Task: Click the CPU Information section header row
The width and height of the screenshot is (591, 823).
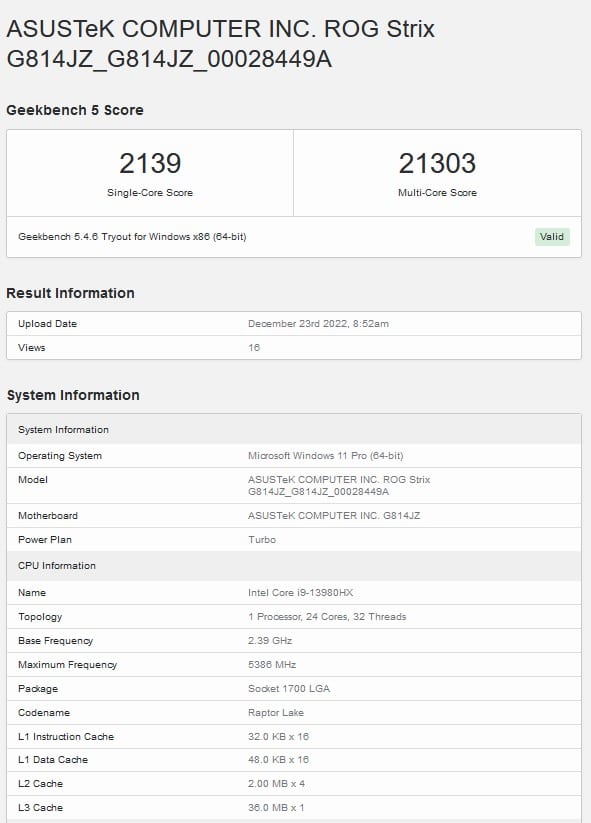Action: 294,566
